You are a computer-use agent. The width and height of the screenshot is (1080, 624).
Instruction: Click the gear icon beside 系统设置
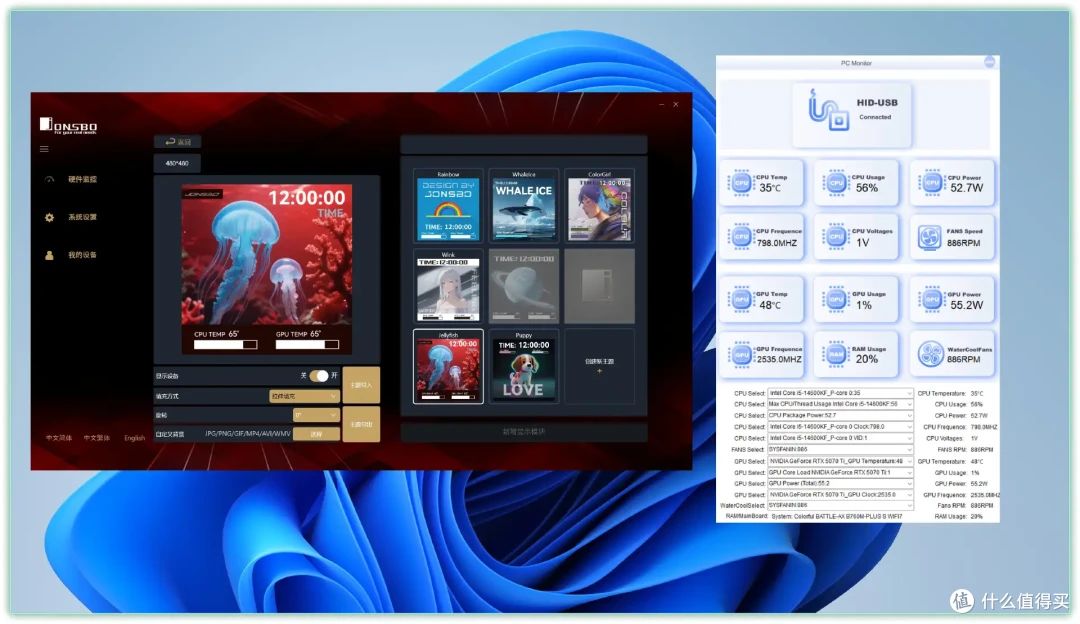point(49,217)
